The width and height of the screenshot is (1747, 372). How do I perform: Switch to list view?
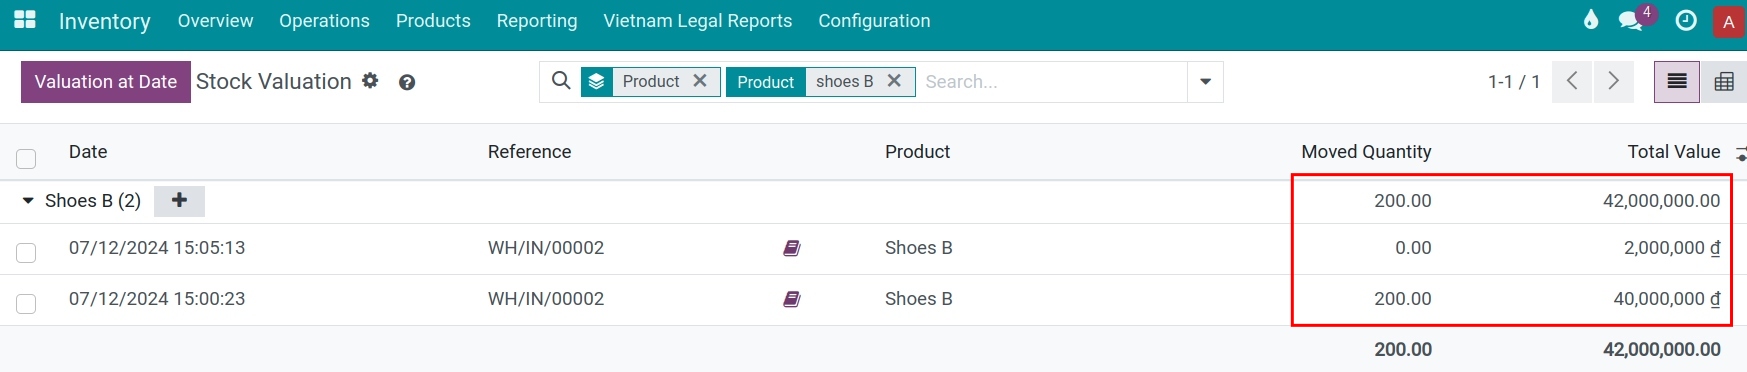click(x=1677, y=82)
